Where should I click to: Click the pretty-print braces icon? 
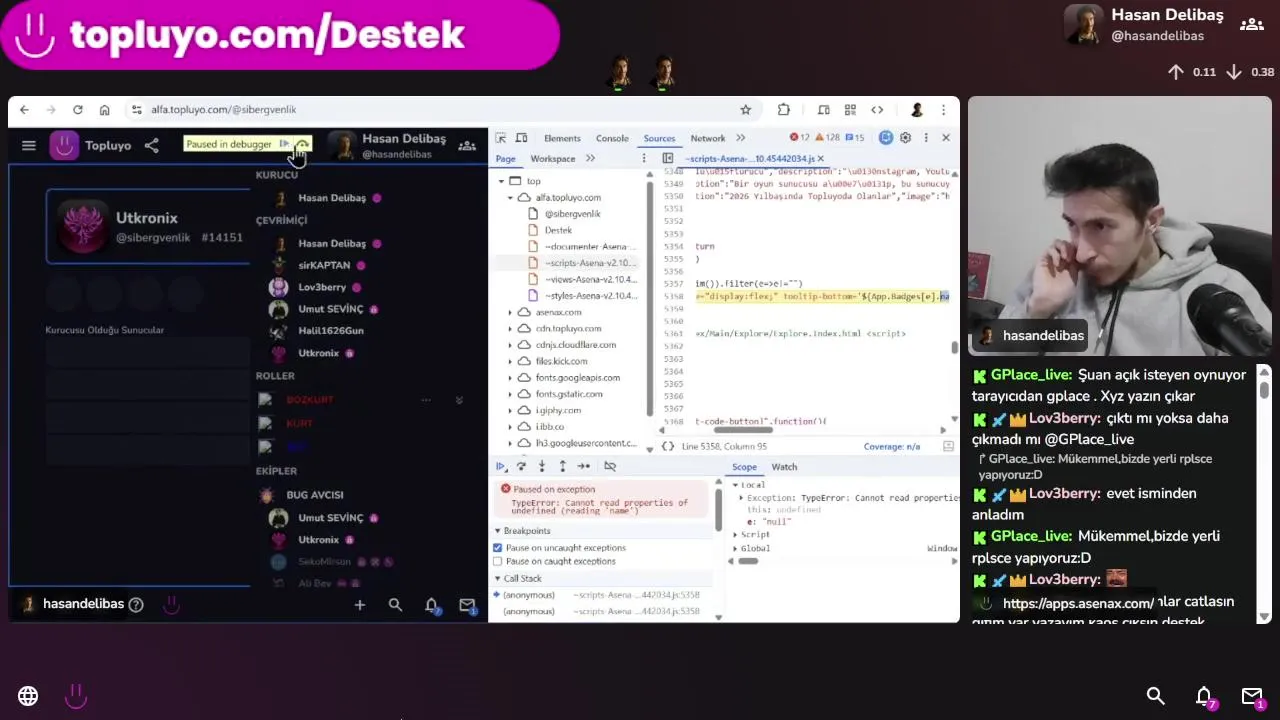[668, 446]
